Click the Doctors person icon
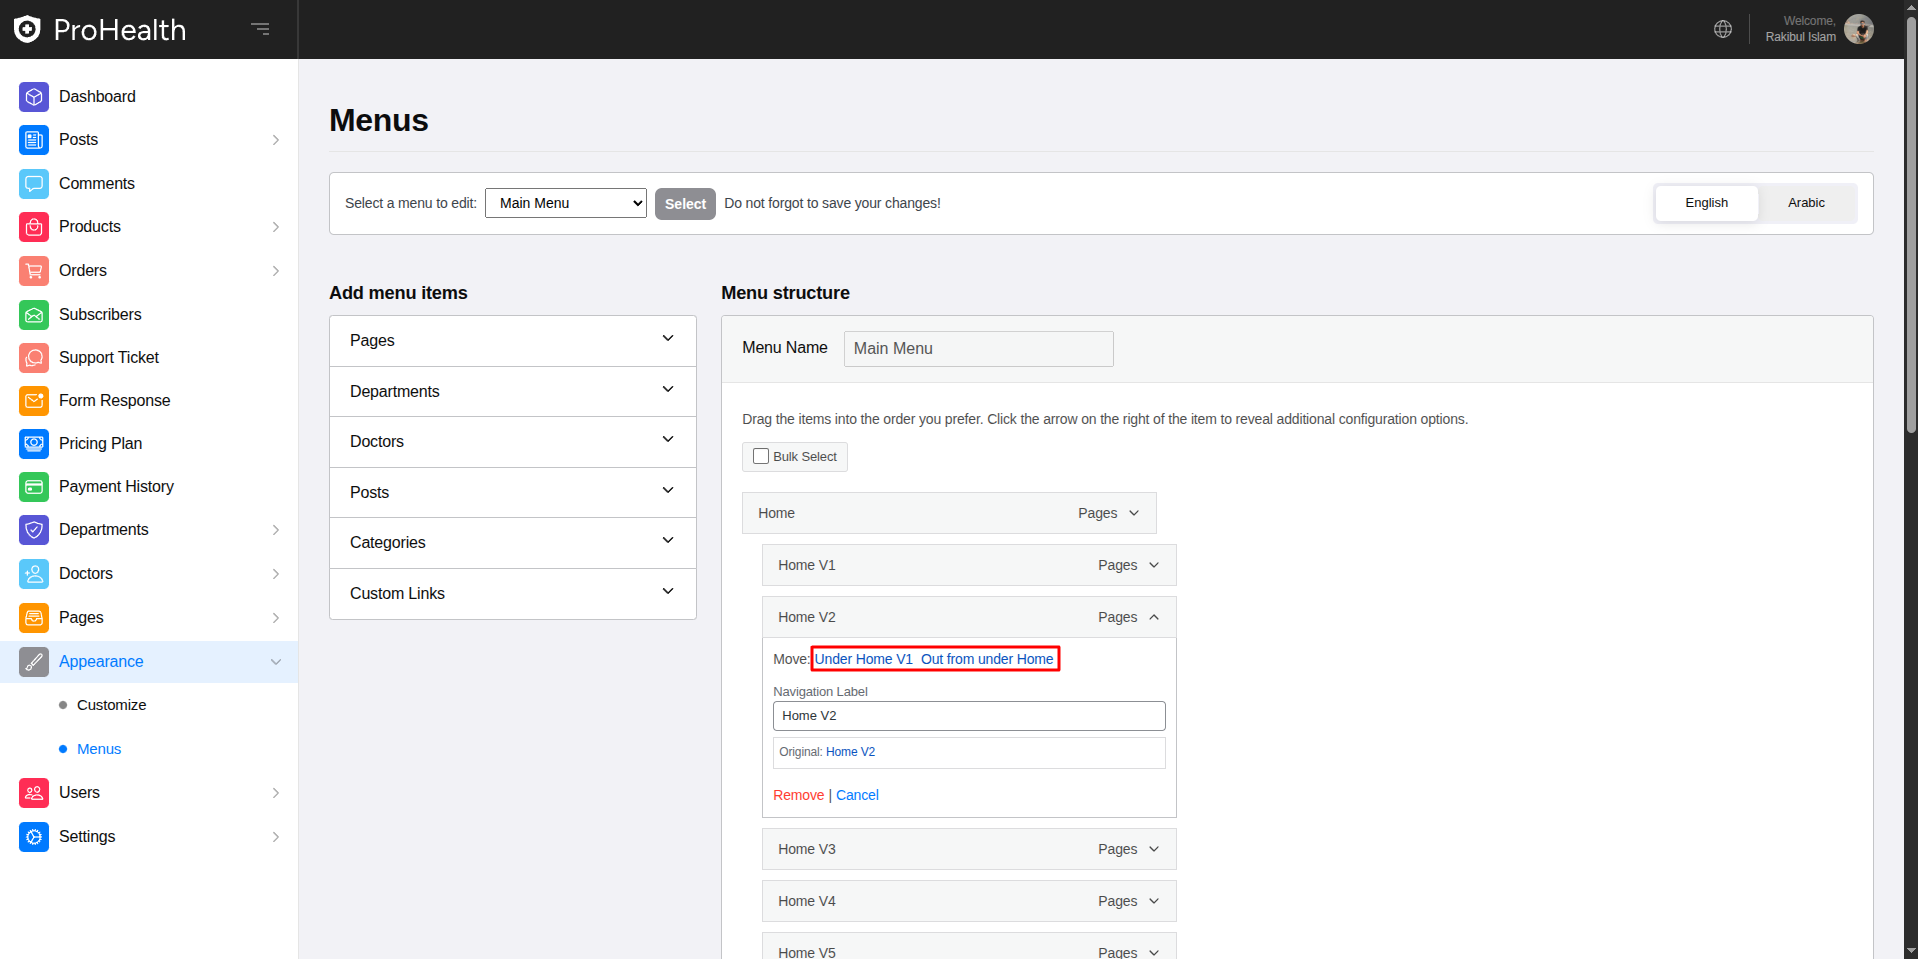 [x=34, y=574]
